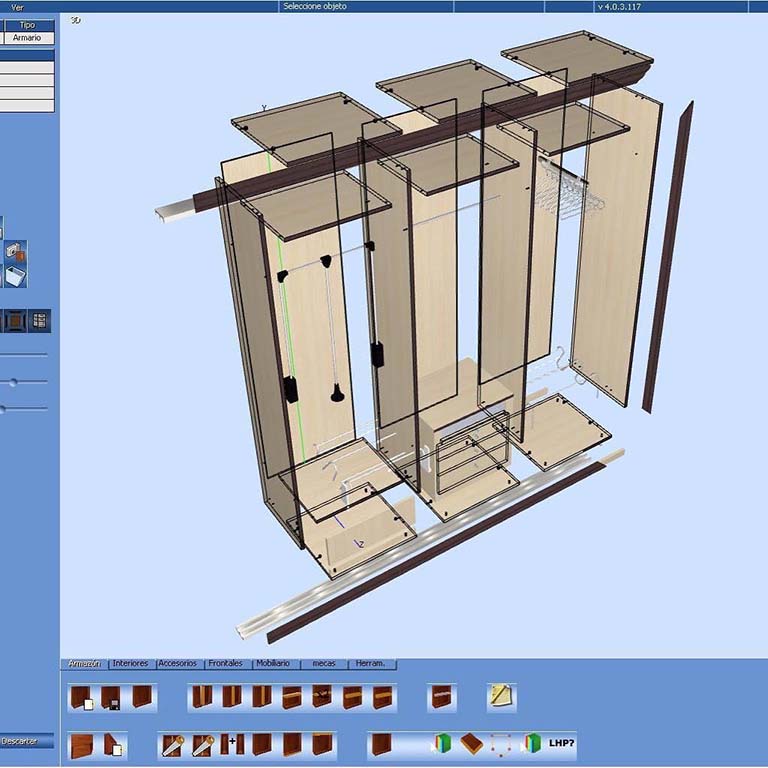Open the Ver menu
This screenshot has width=768, height=768.
click(17, 7)
